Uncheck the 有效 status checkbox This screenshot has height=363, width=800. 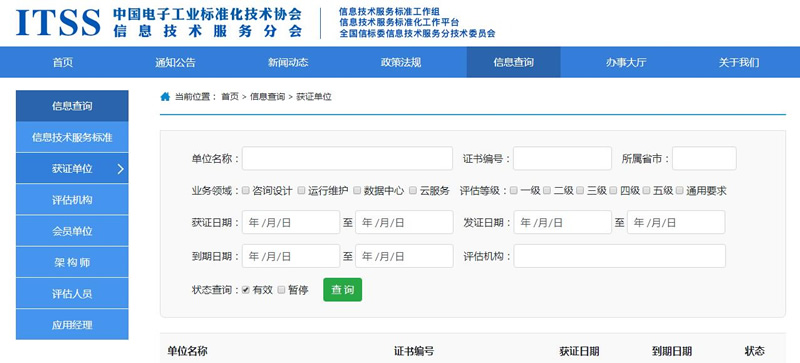point(246,290)
